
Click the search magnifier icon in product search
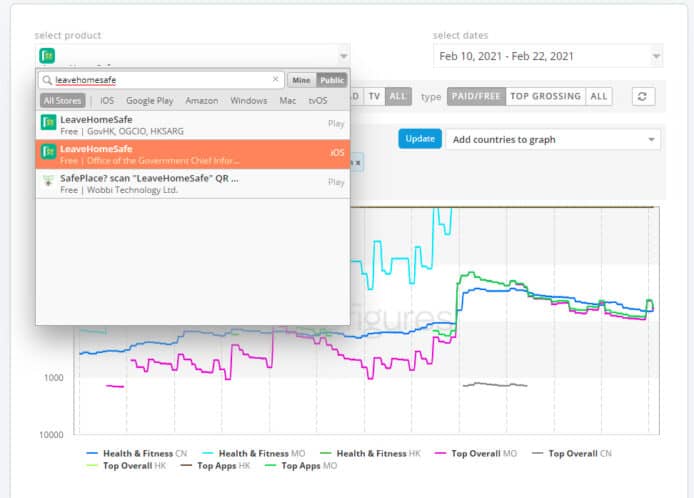click(x=47, y=80)
